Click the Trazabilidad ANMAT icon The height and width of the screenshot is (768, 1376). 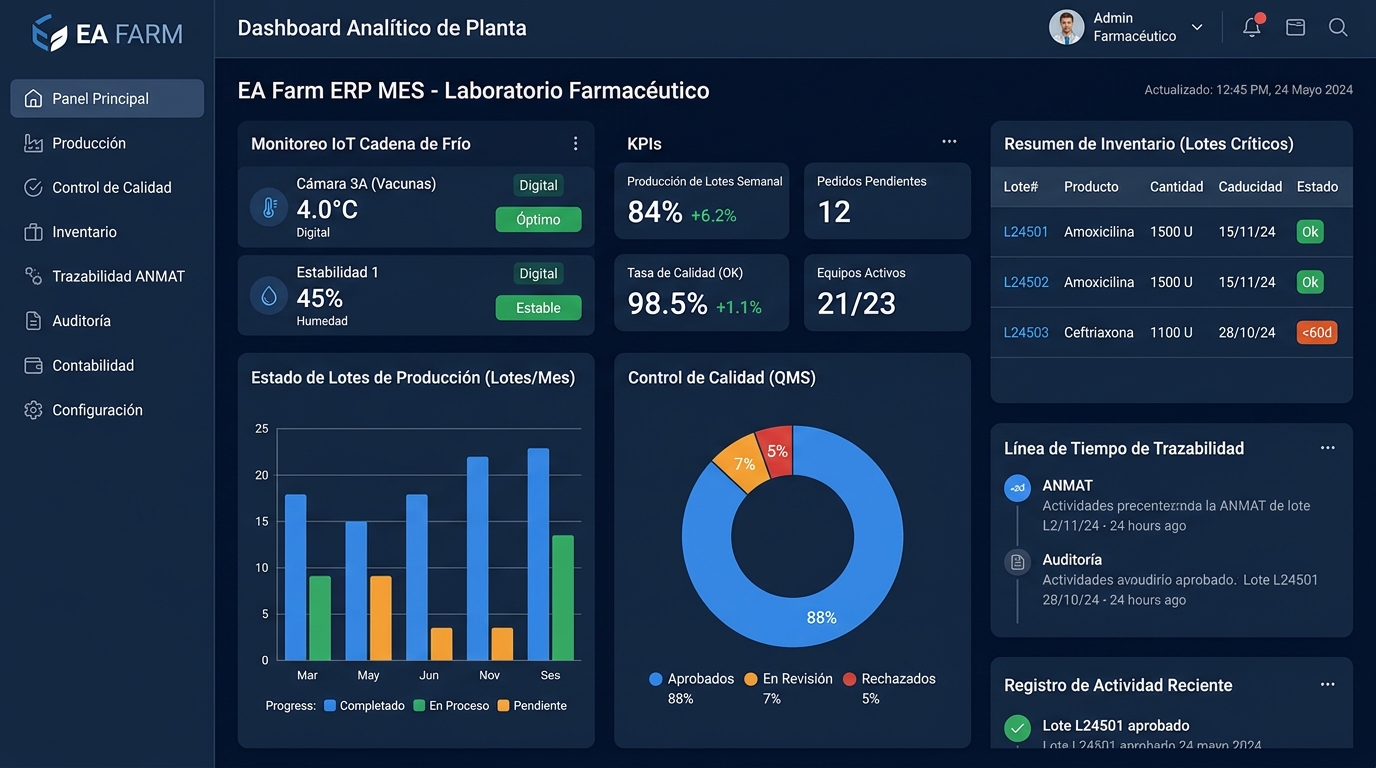tap(33, 276)
